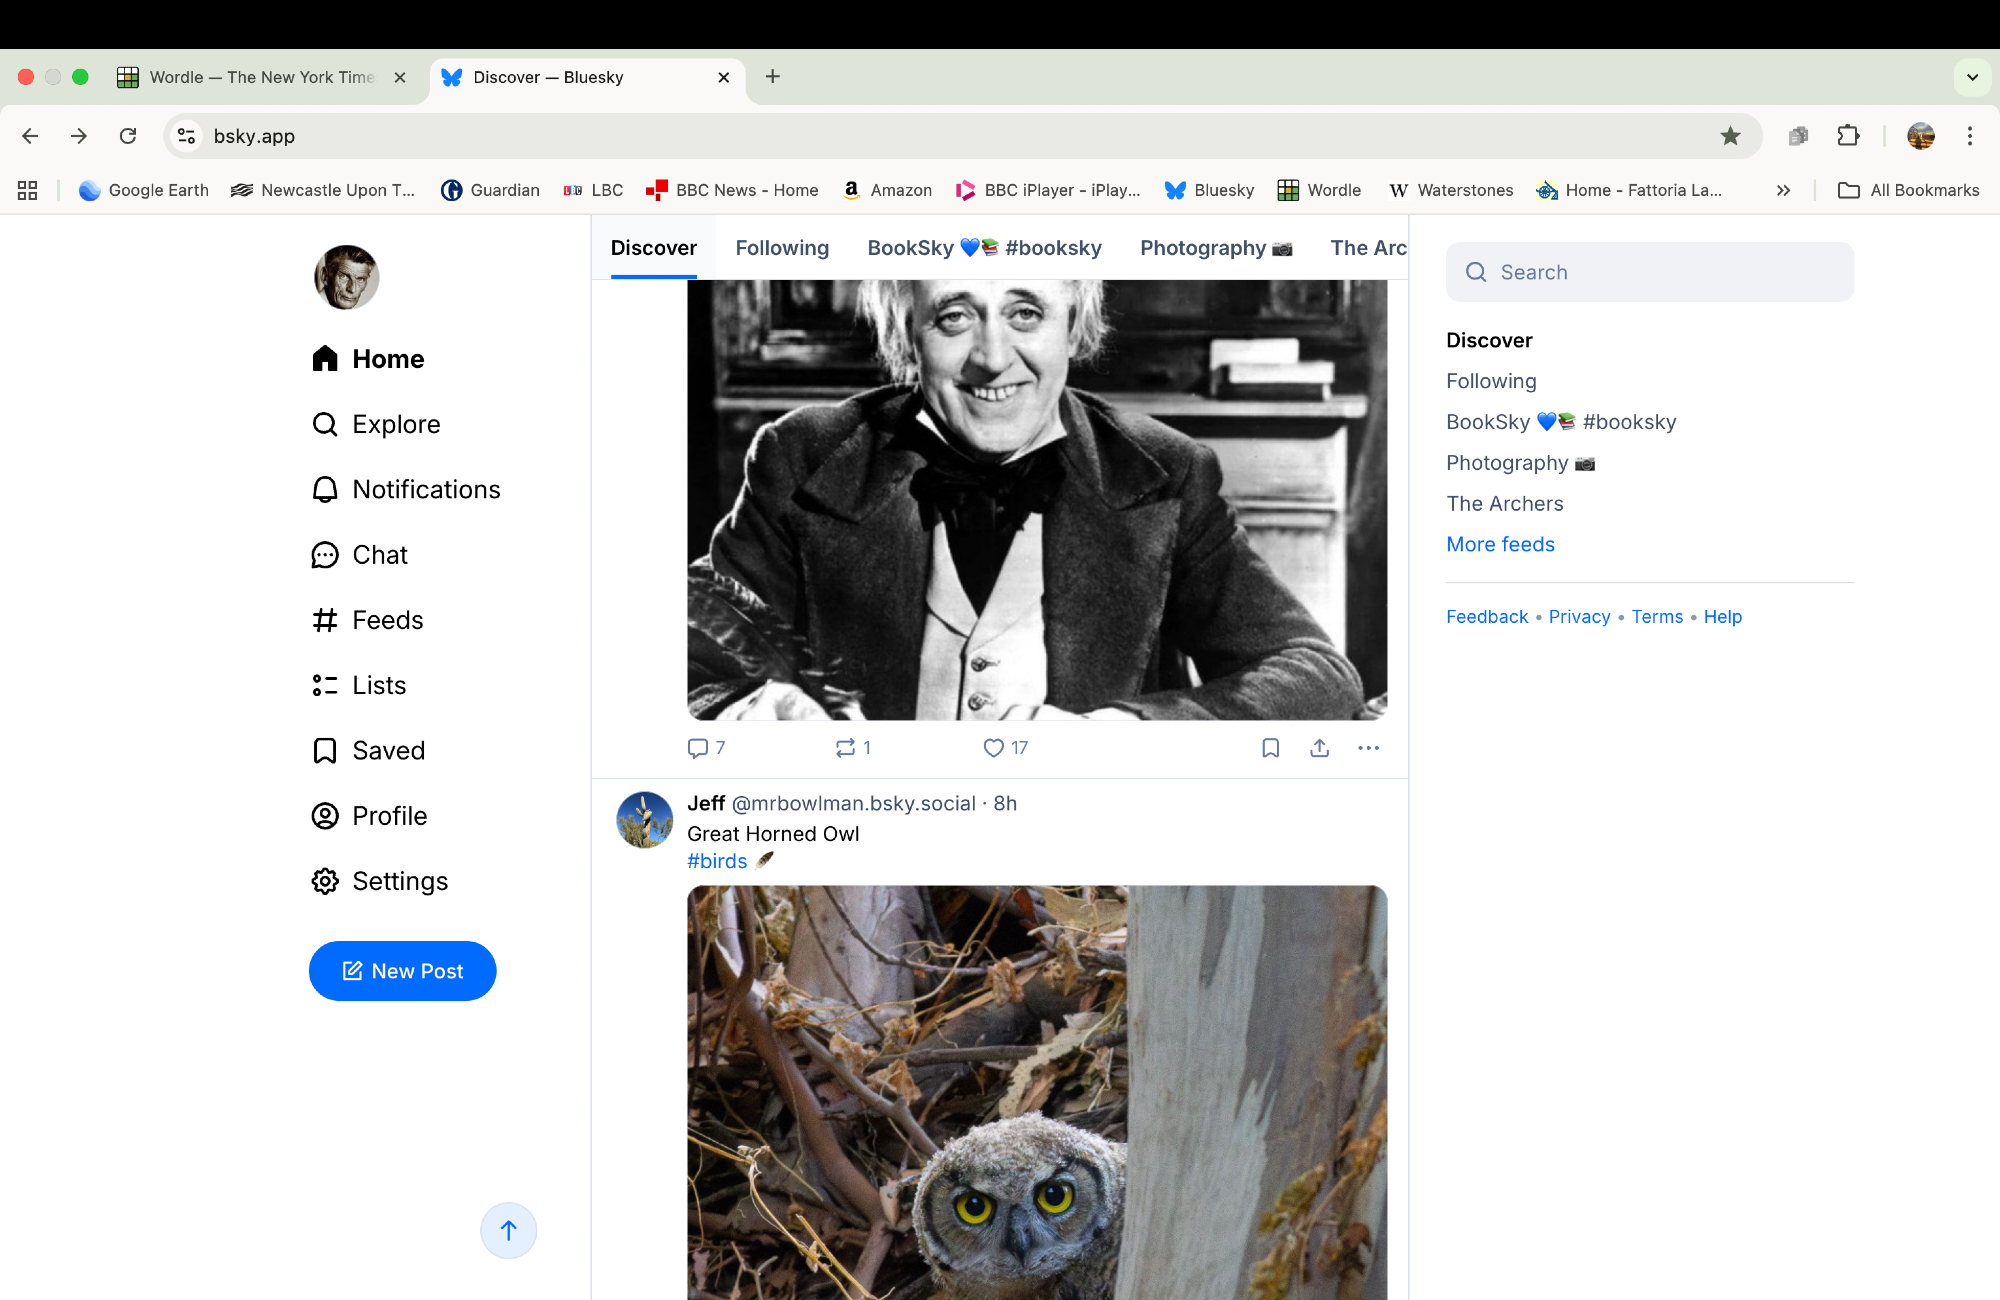
Task: Click the New Post button
Action: click(x=402, y=971)
